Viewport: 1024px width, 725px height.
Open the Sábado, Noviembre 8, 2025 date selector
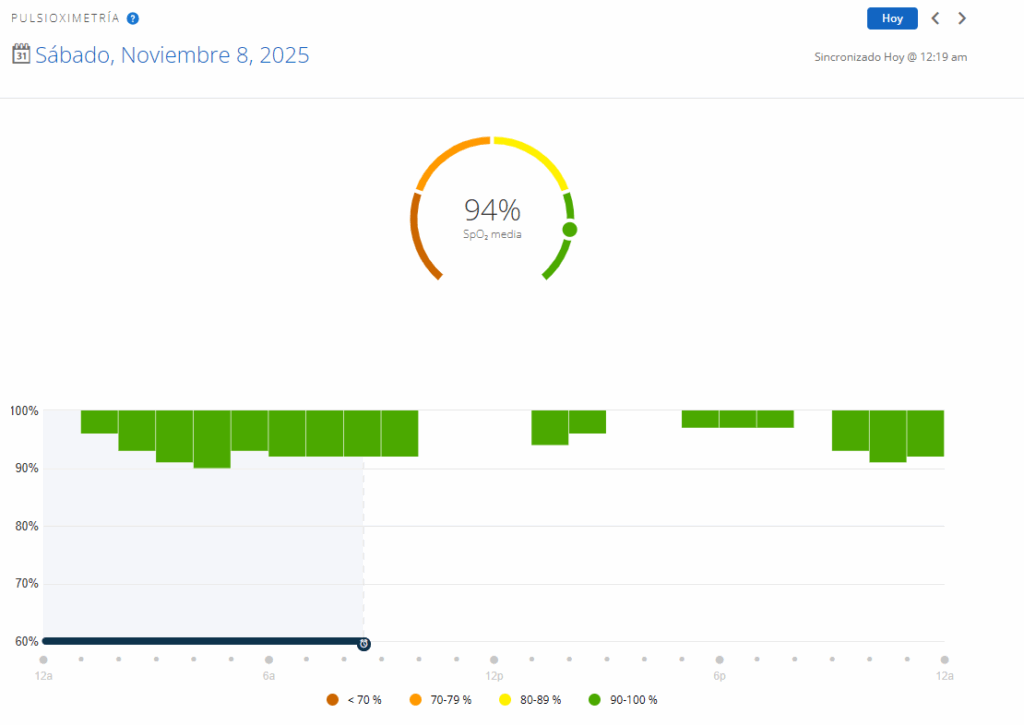pyautogui.click(x=172, y=55)
